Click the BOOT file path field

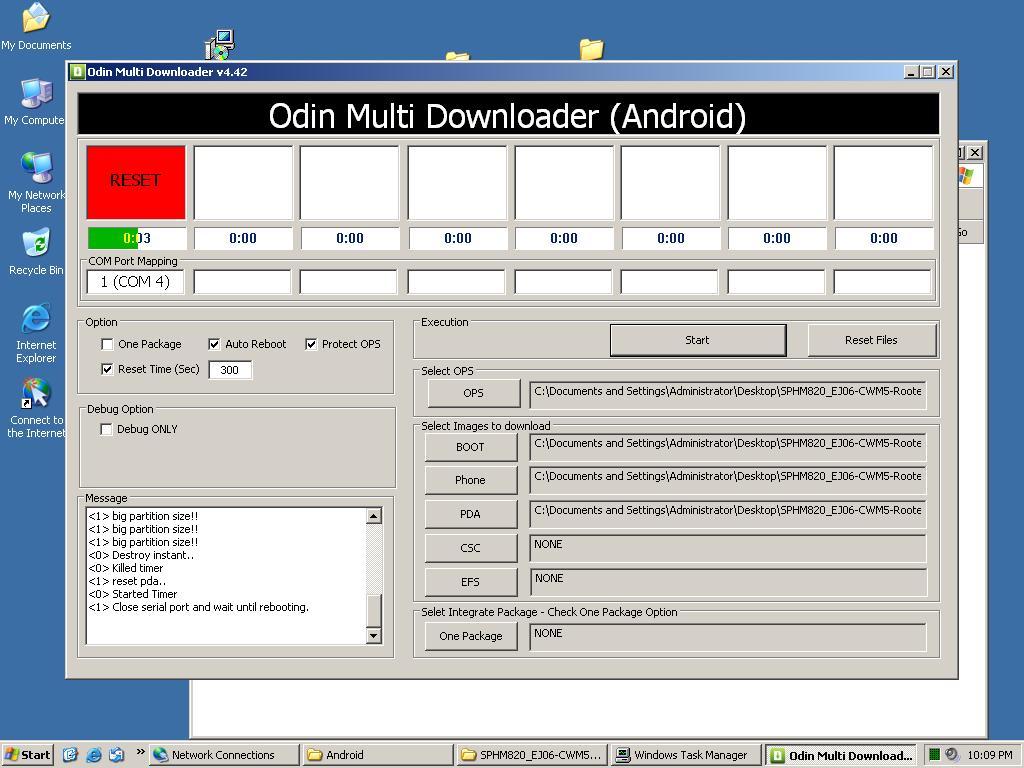click(728, 447)
